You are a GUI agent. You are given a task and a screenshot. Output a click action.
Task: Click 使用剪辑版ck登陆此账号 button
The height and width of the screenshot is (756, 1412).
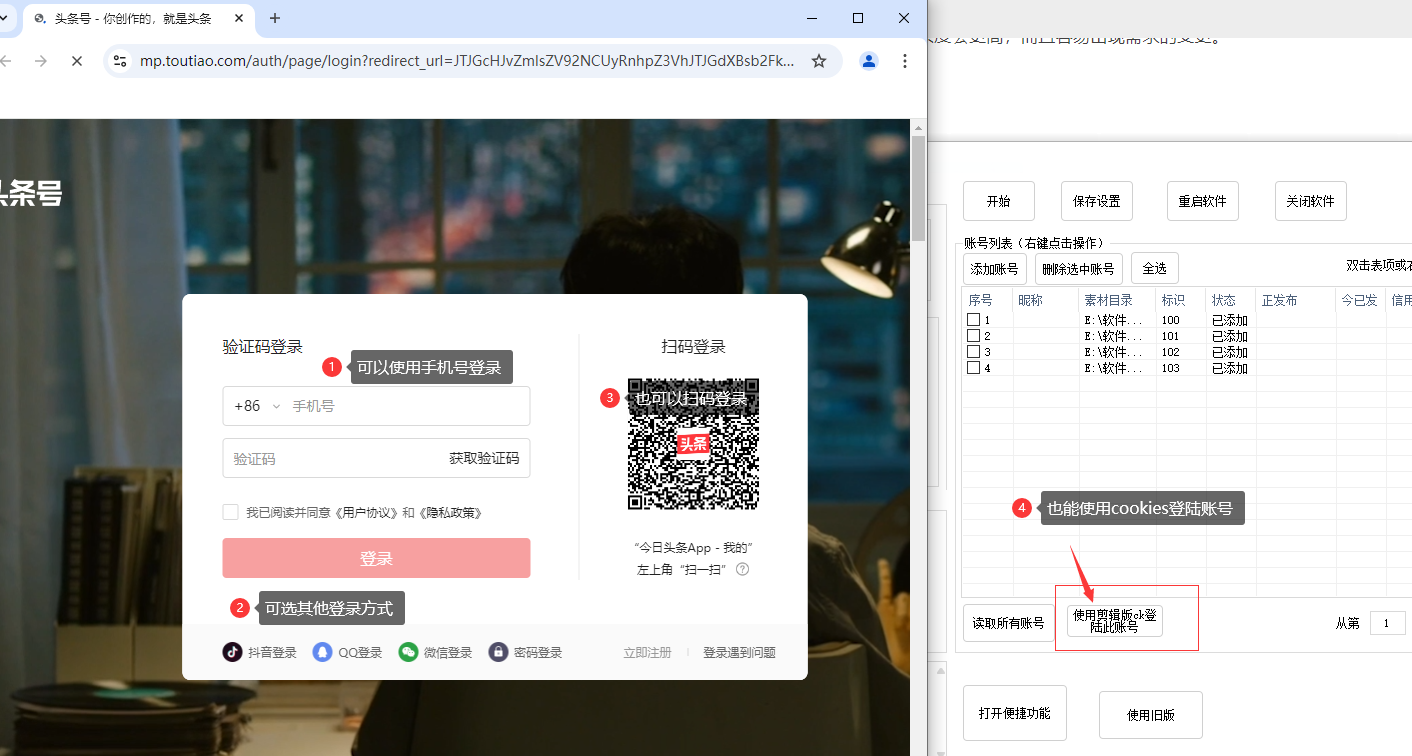(1115, 621)
